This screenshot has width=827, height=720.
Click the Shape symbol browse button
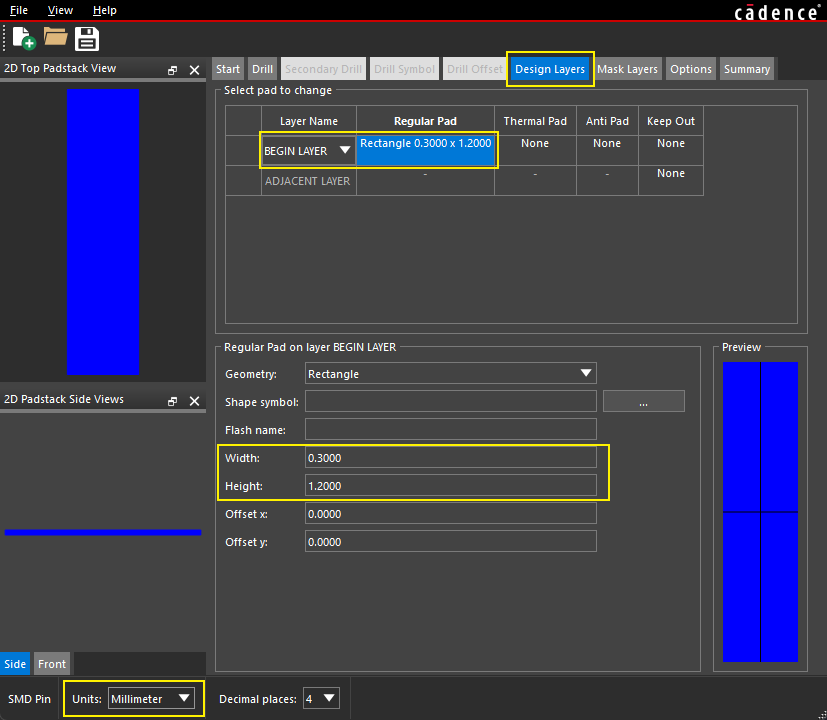(x=643, y=402)
